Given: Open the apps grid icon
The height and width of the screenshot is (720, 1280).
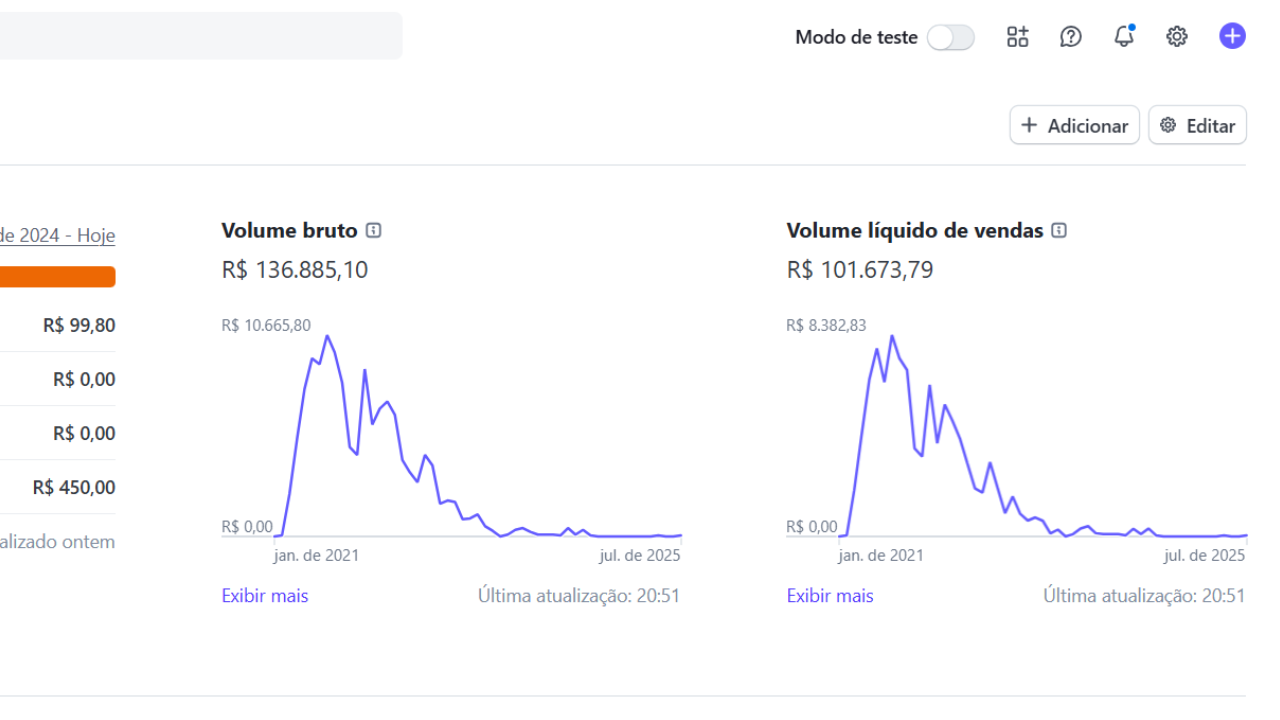Looking at the screenshot, I should tap(1017, 37).
